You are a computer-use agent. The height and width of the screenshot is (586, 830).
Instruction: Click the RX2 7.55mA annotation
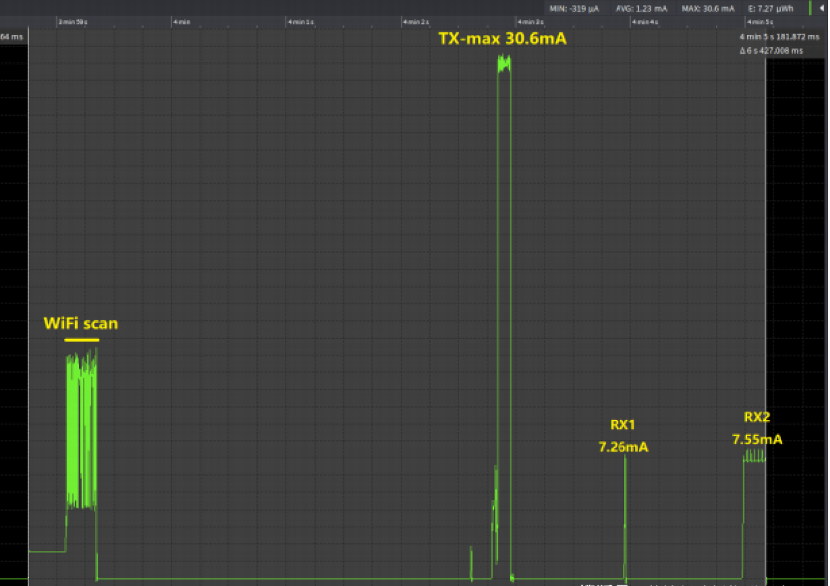[757, 429]
